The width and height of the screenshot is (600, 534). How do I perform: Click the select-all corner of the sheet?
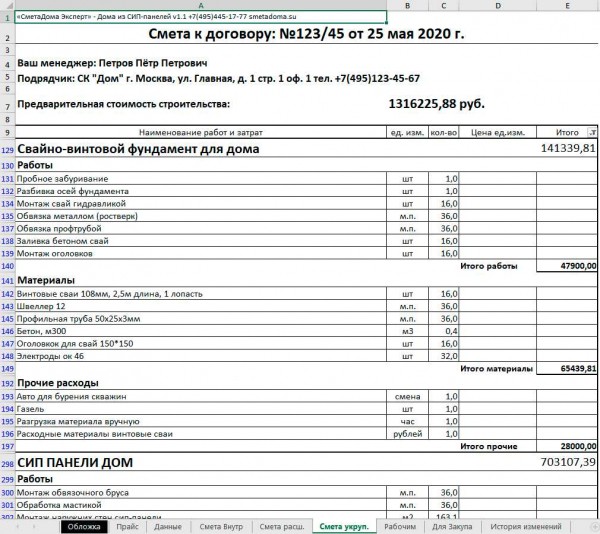point(7,5)
